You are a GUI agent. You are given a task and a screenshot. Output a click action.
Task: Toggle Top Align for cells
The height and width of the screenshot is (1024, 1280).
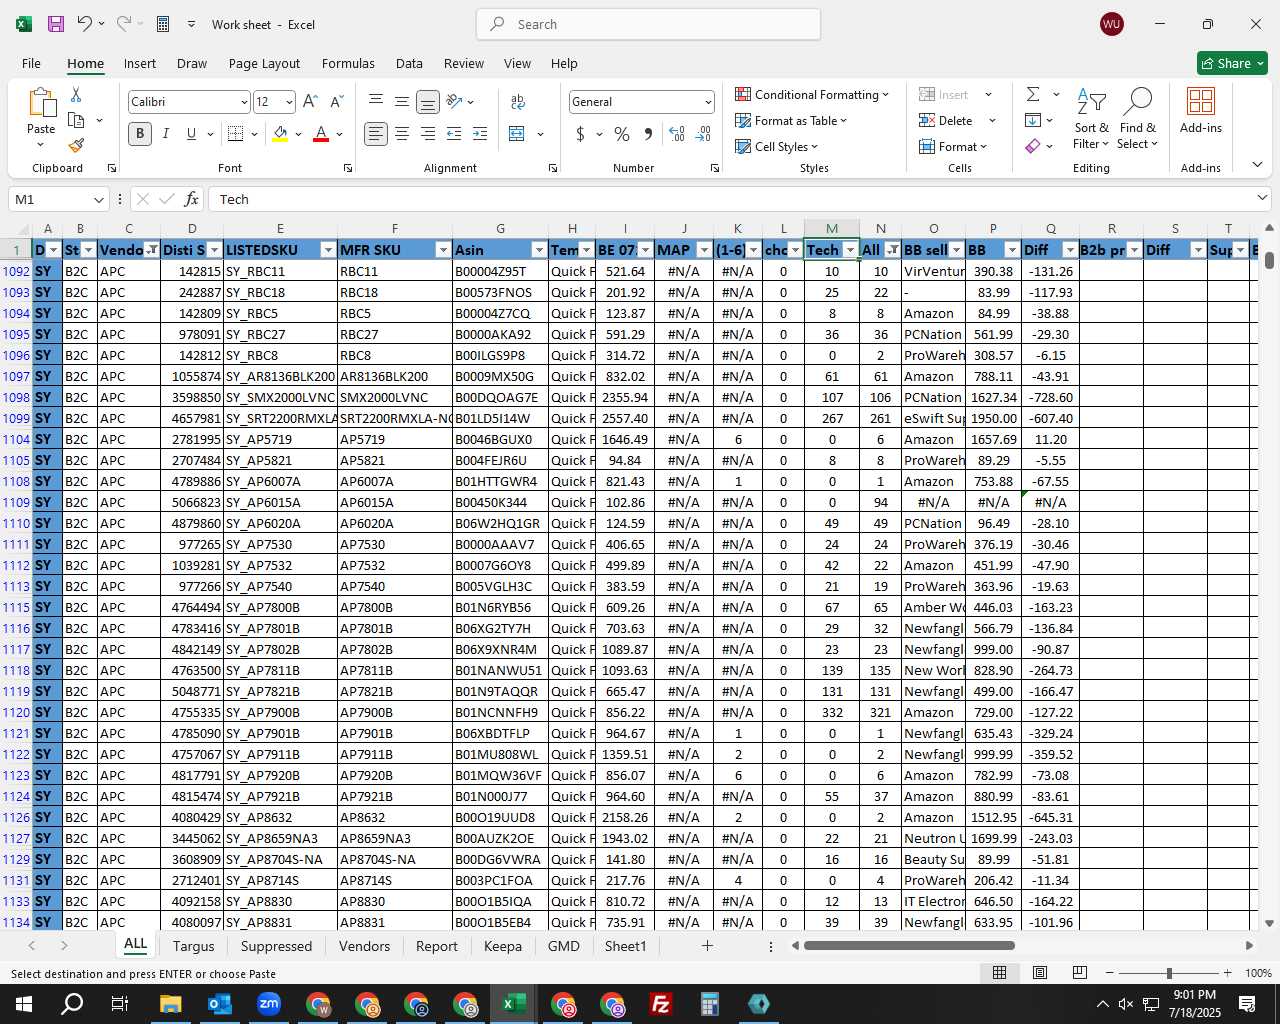pyautogui.click(x=376, y=101)
